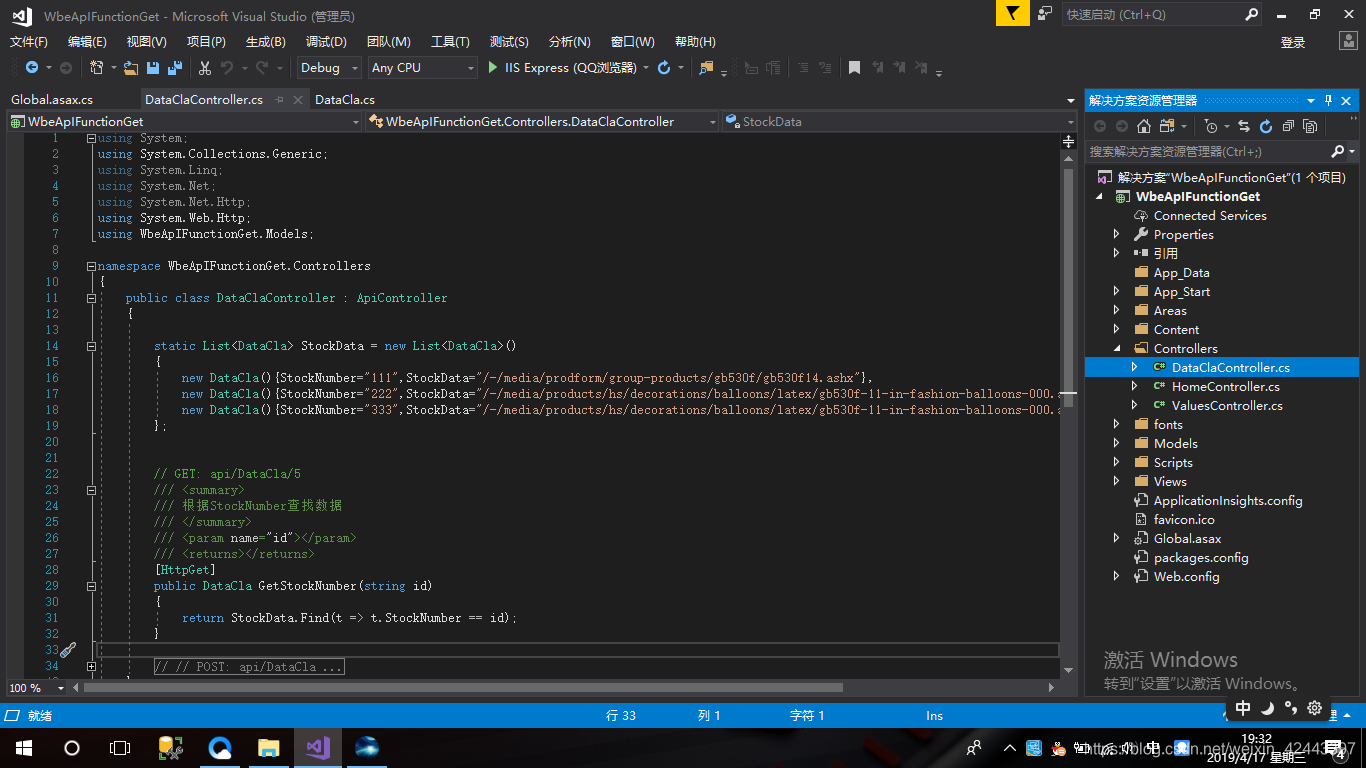The width and height of the screenshot is (1366, 768).
Task: Click the feedback icon next to Quick Launch
Action: [1045, 13]
